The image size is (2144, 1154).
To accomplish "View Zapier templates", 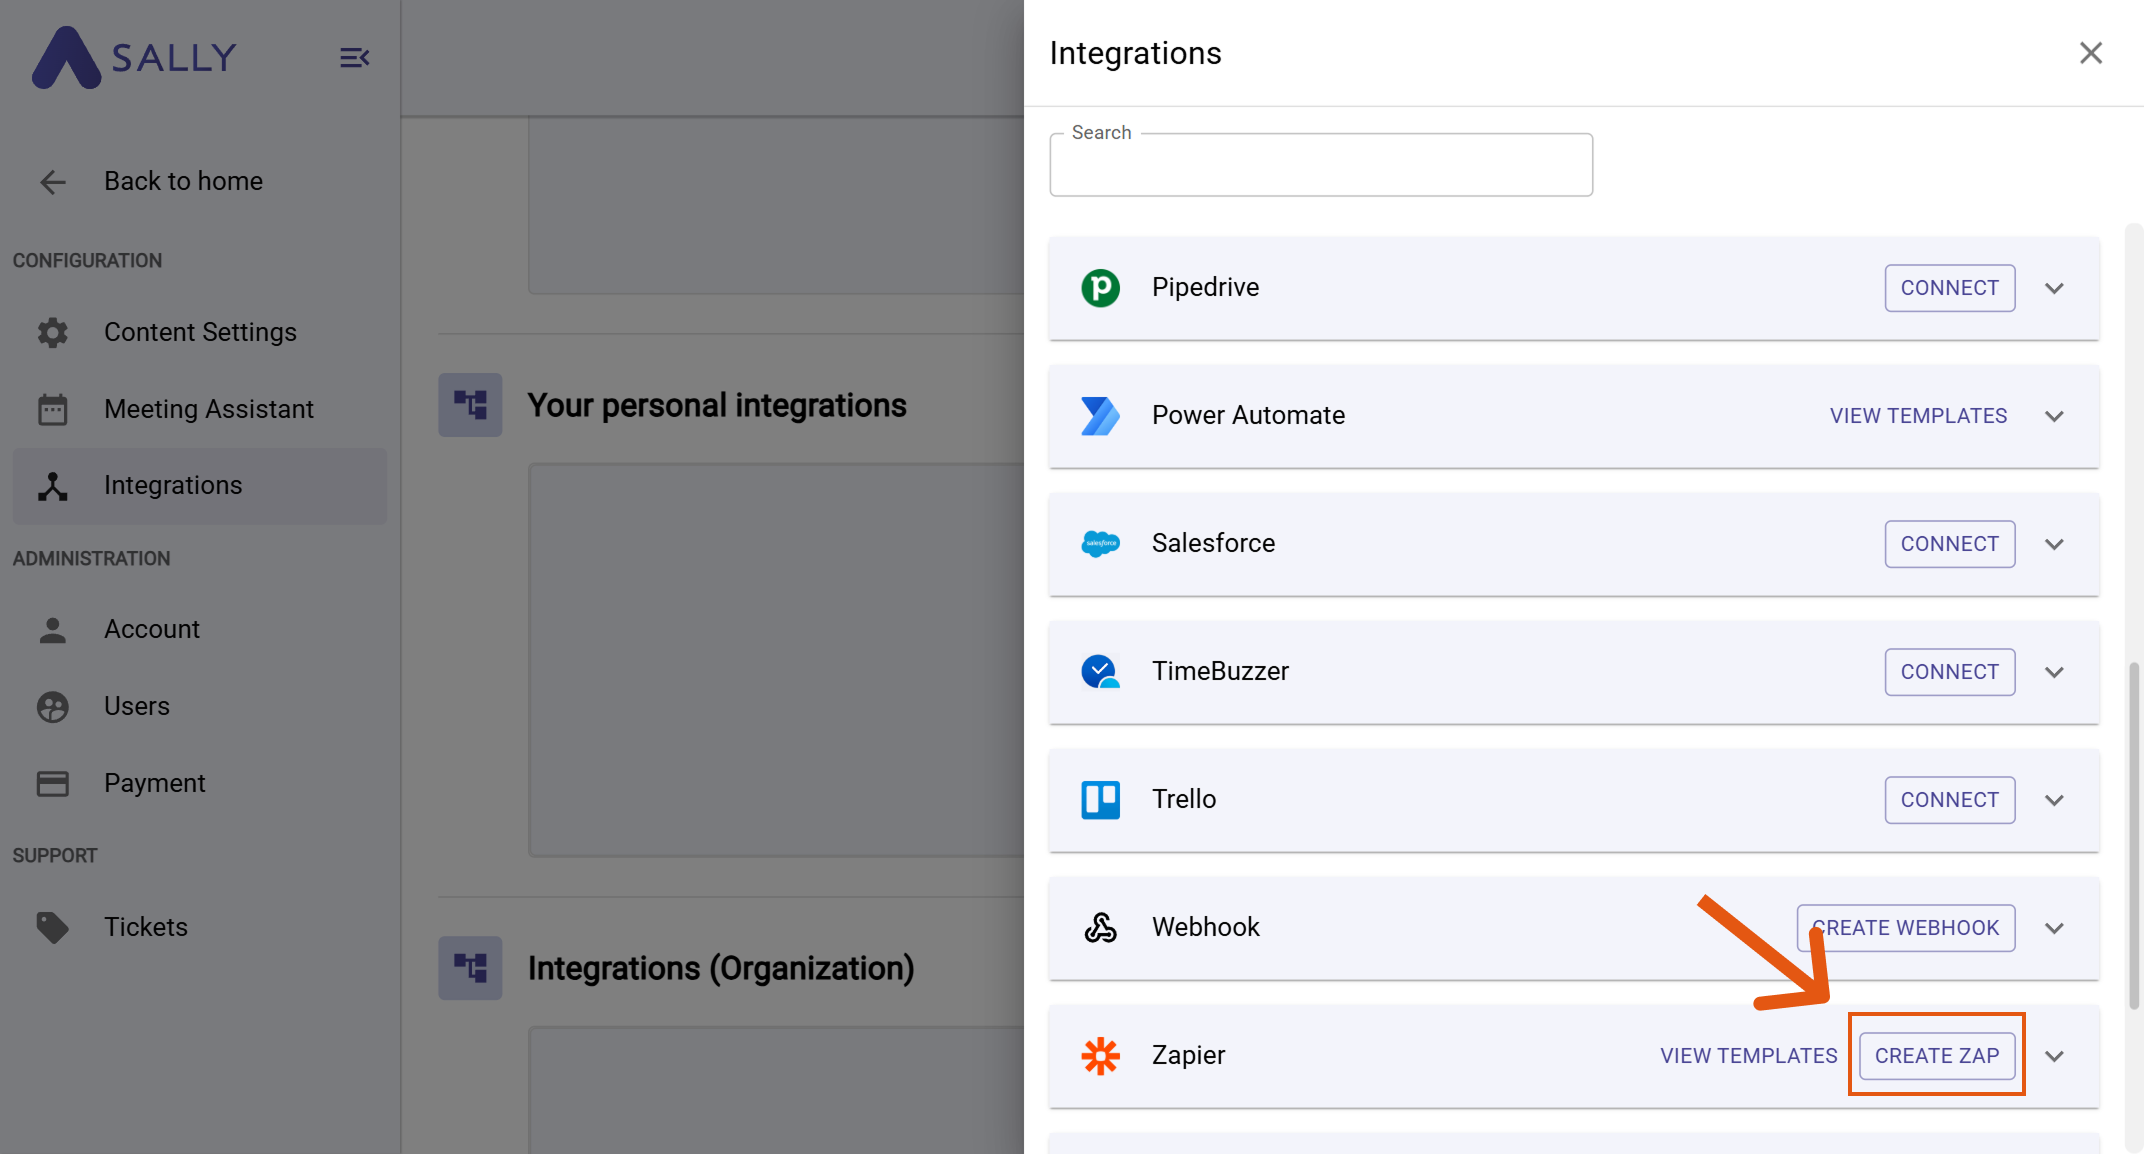I will [1748, 1056].
